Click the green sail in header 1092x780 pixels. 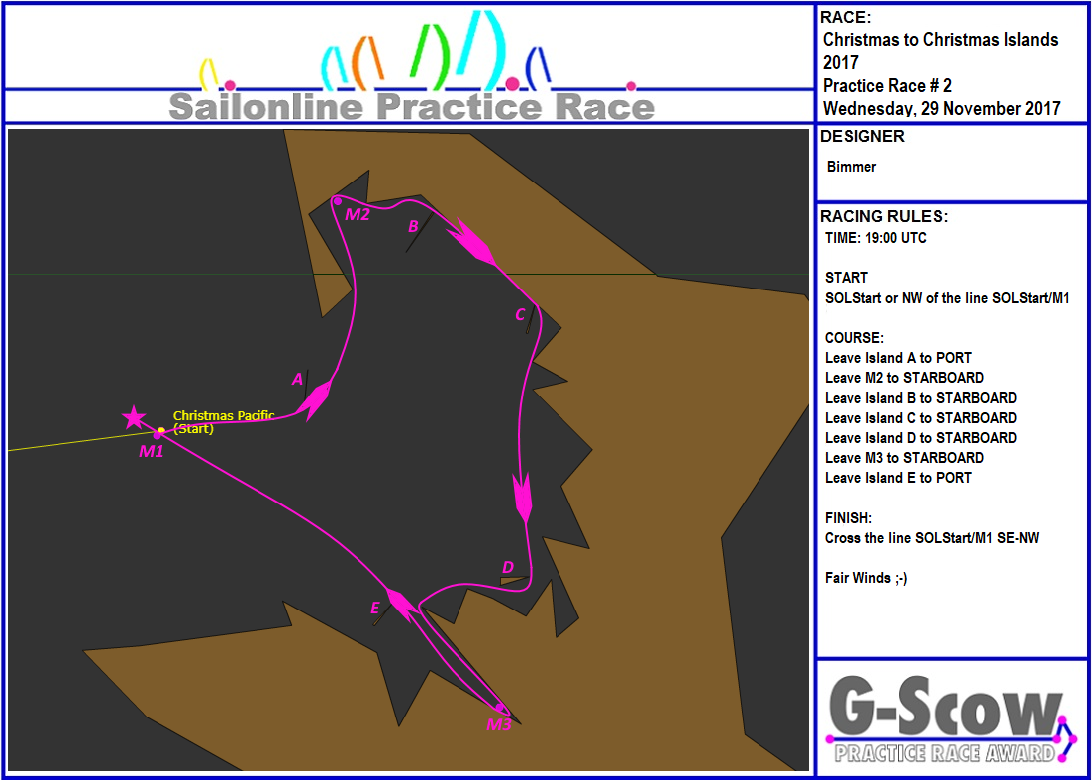(x=430, y=52)
